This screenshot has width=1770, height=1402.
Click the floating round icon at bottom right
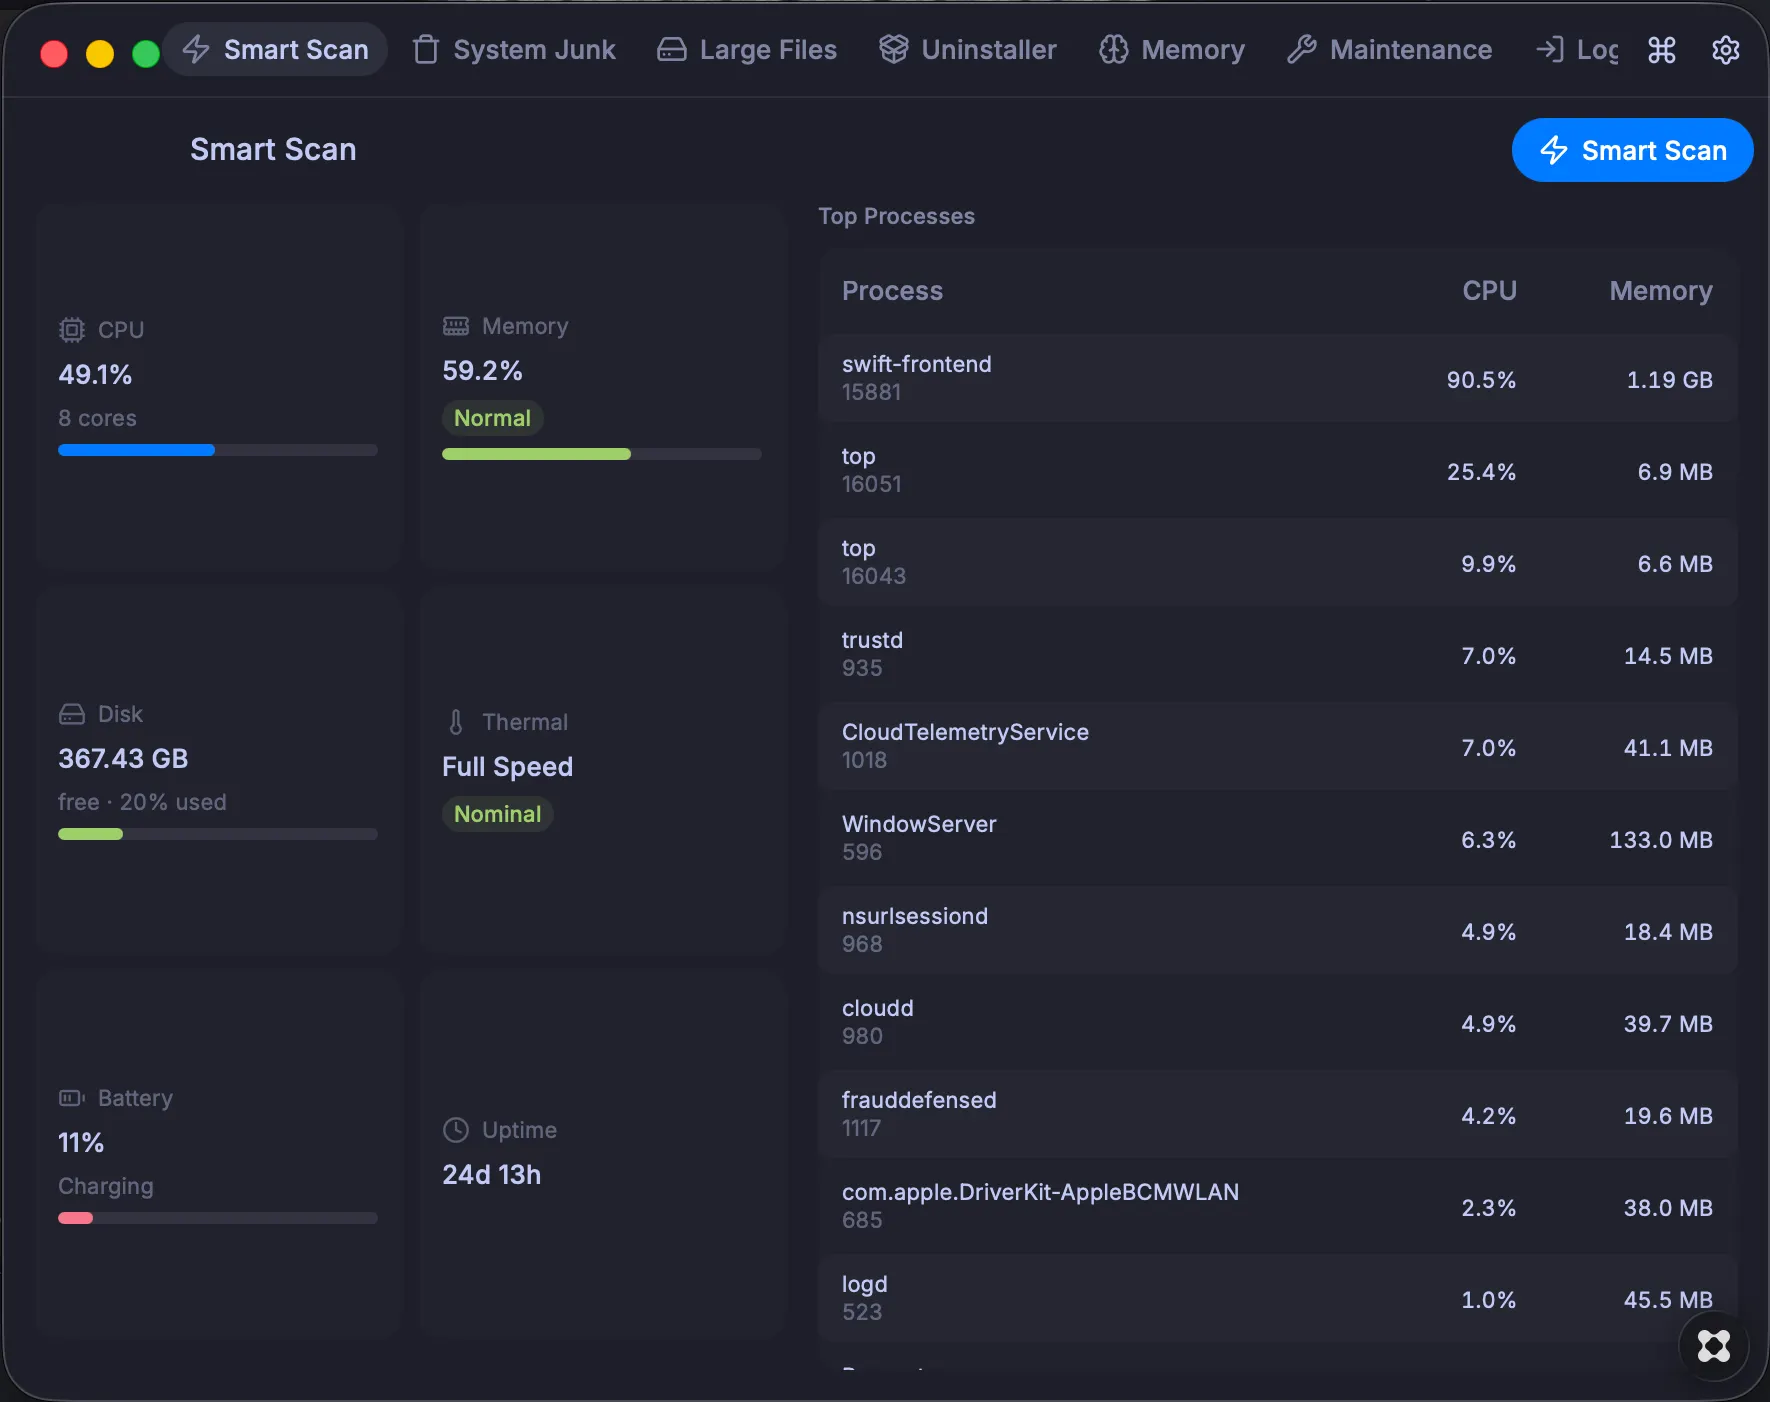1714,1346
